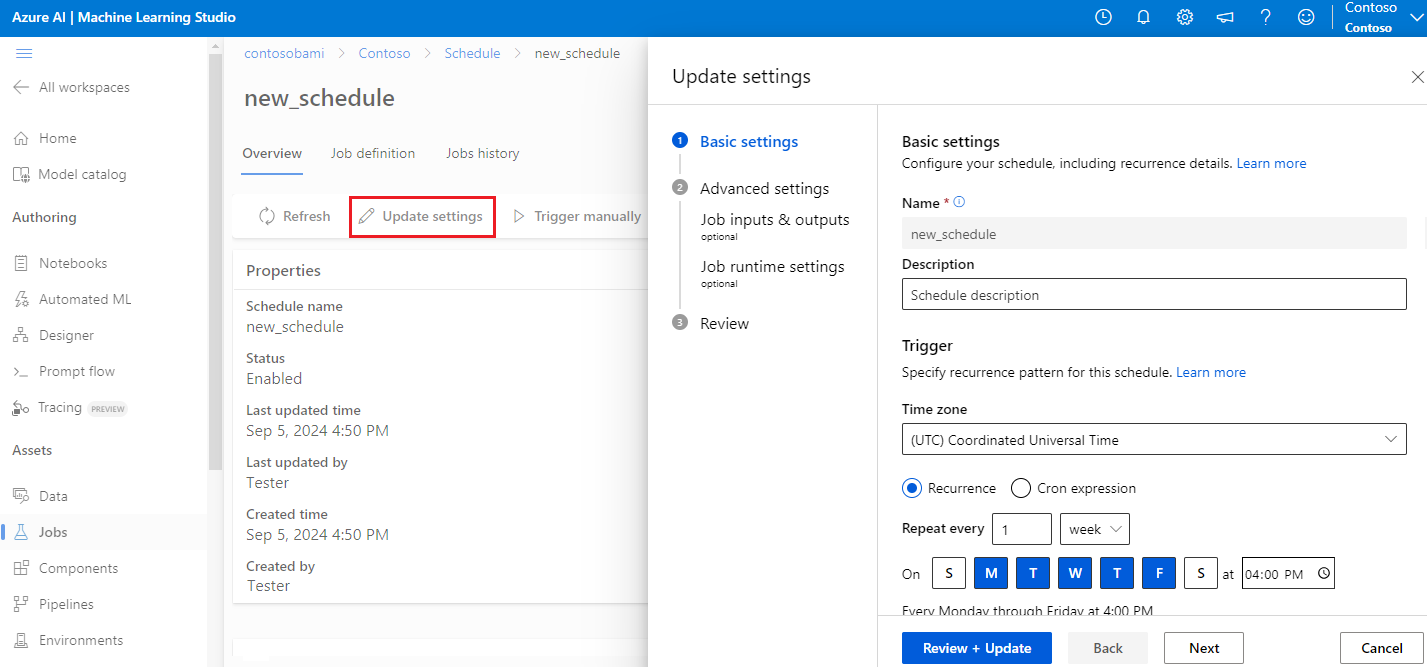This screenshot has width=1427, height=667.
Task: Switch to the Jobs history tab
Action: coord(483,153)
